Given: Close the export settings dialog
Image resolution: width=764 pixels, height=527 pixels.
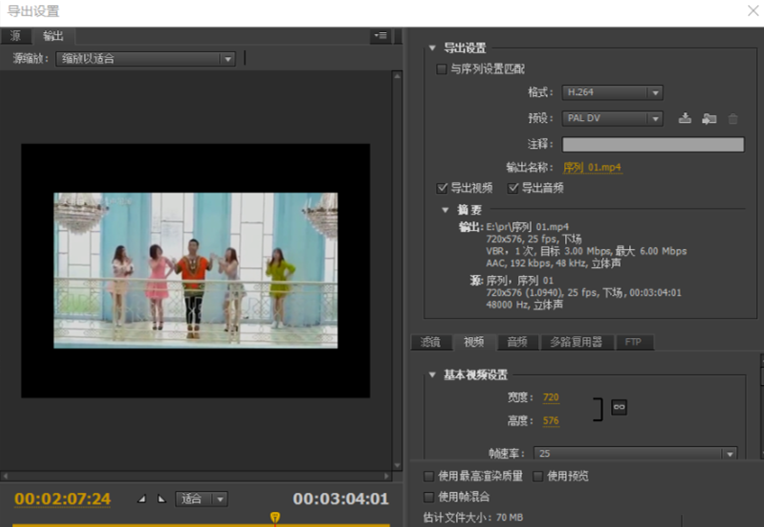Looking at the screenshot, I should (x=752, y=10).
